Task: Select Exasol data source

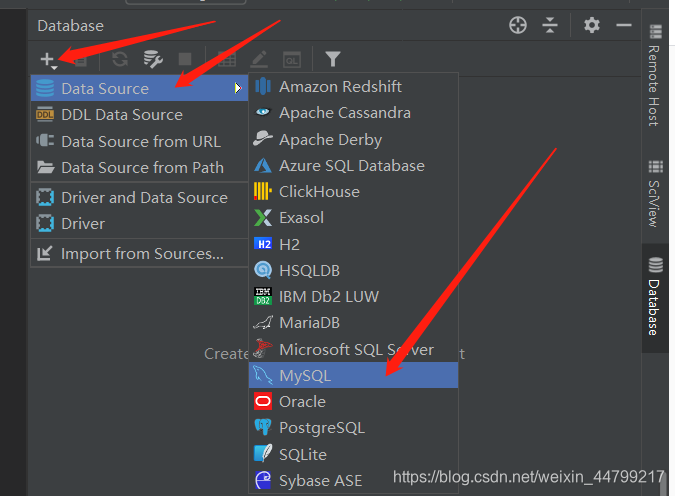Action: 353,218
